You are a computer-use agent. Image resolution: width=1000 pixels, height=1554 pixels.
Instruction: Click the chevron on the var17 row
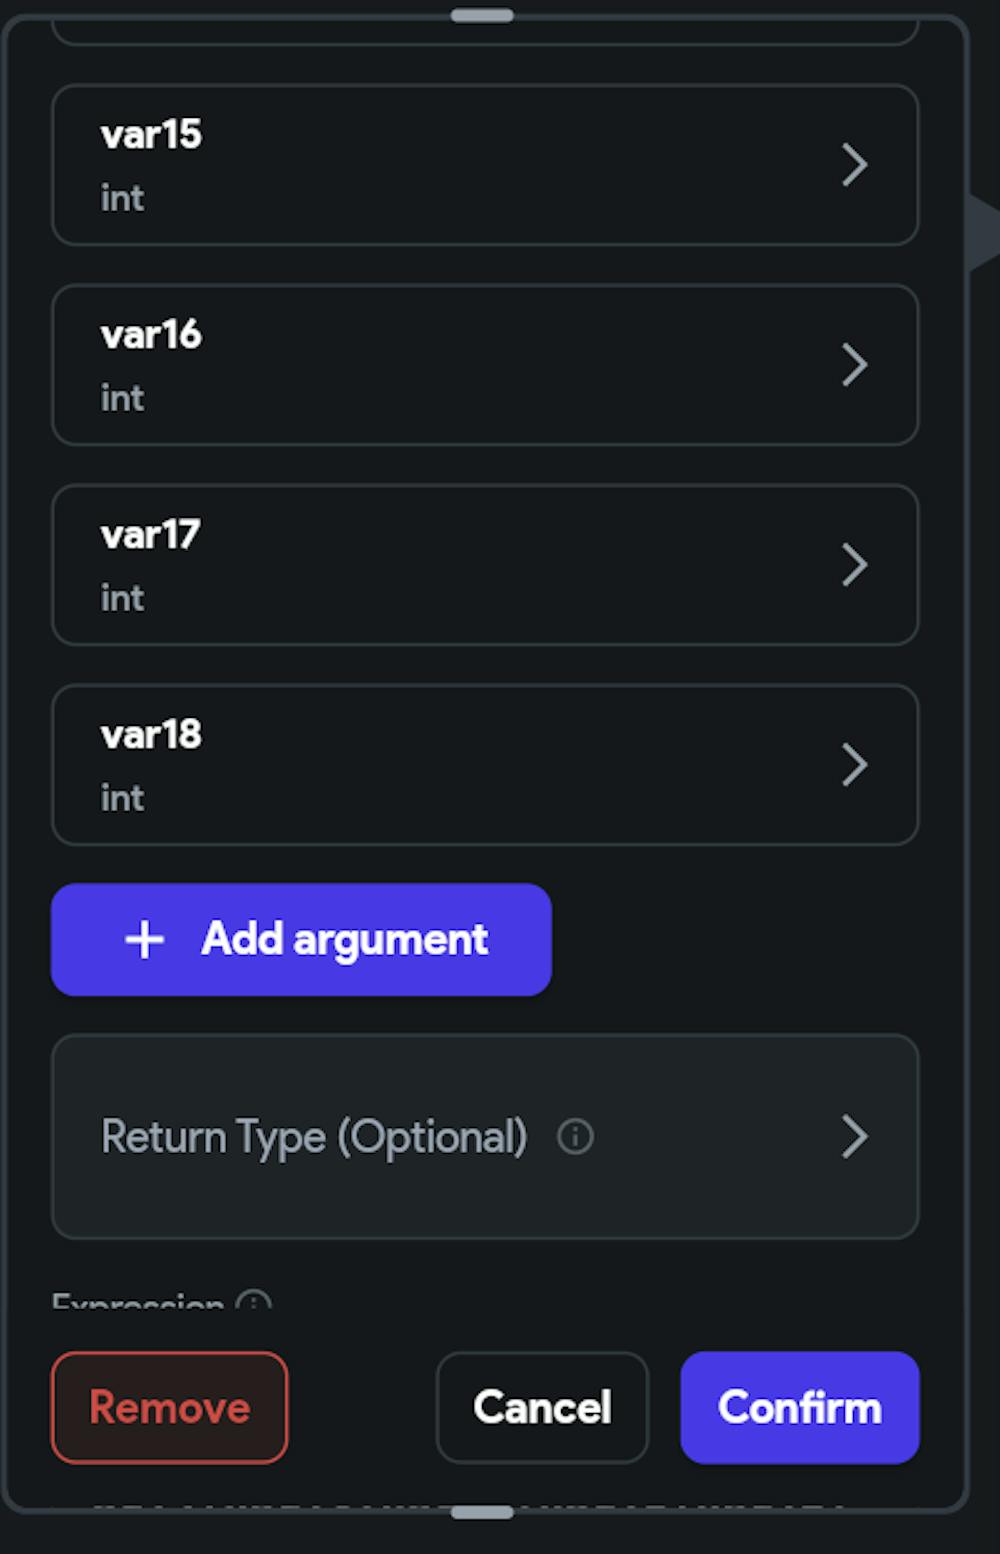pyautogui.click(x=854, y=565)
